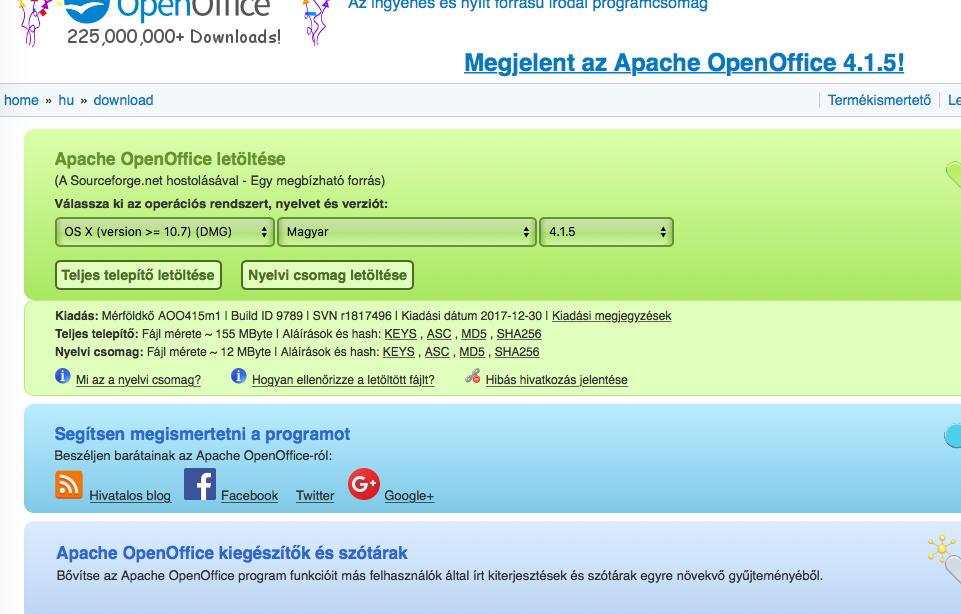Open the KEYS link in the Nyelvi csomag row
This screenshot has width=961, height=614.
[398, 352]
